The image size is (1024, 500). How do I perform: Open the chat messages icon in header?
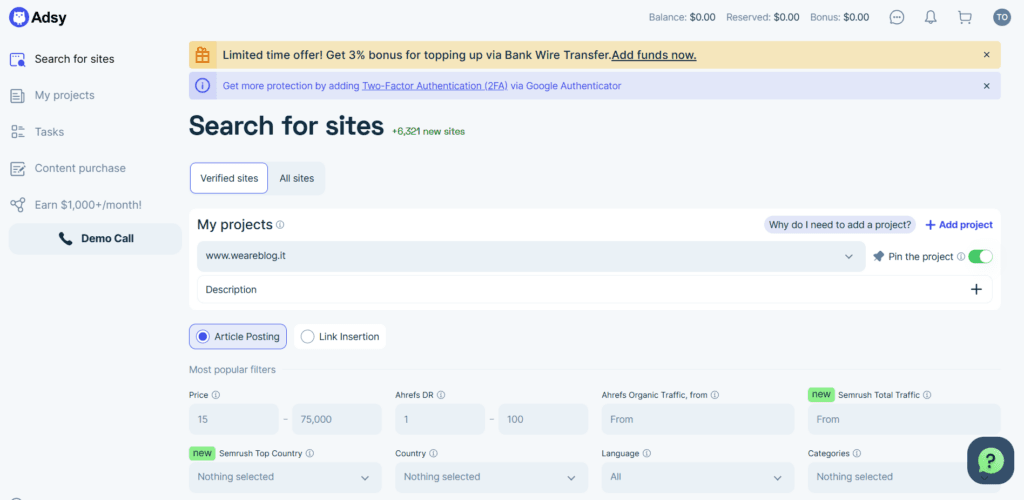pyautogui.click(x=897, y=18)
